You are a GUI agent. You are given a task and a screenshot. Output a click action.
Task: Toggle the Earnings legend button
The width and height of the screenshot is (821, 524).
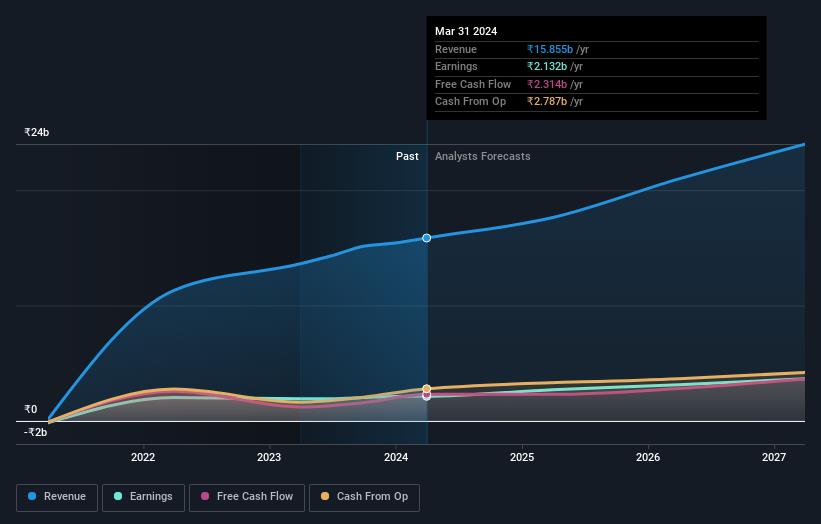click(143, 497)
